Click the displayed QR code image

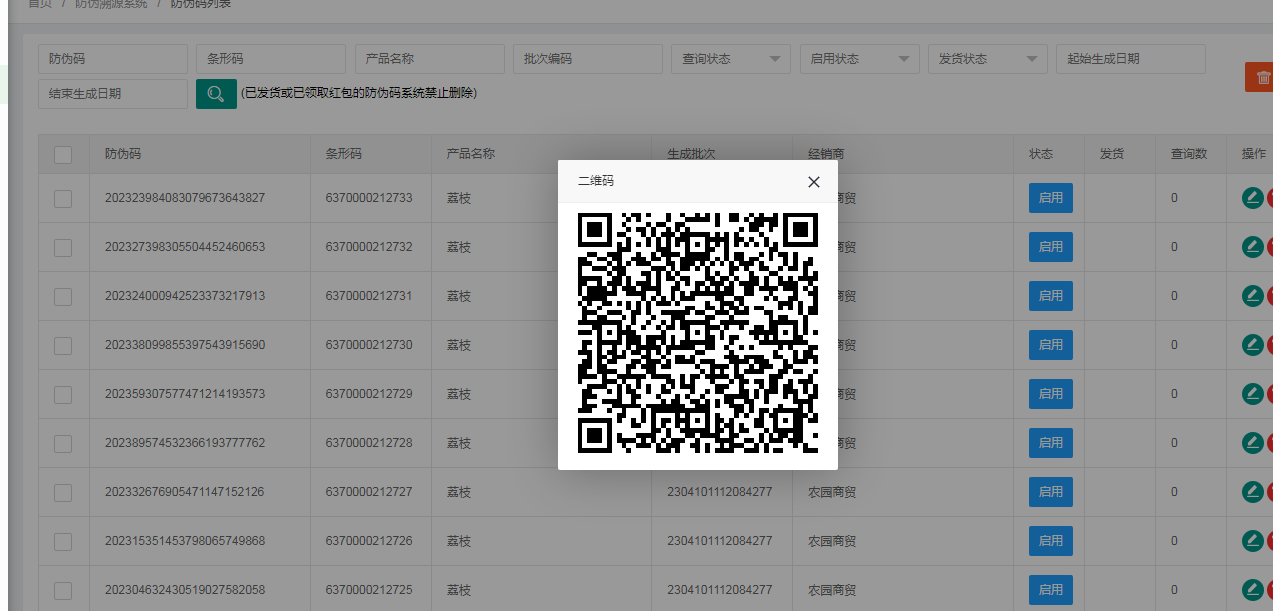tap(698, 333)
